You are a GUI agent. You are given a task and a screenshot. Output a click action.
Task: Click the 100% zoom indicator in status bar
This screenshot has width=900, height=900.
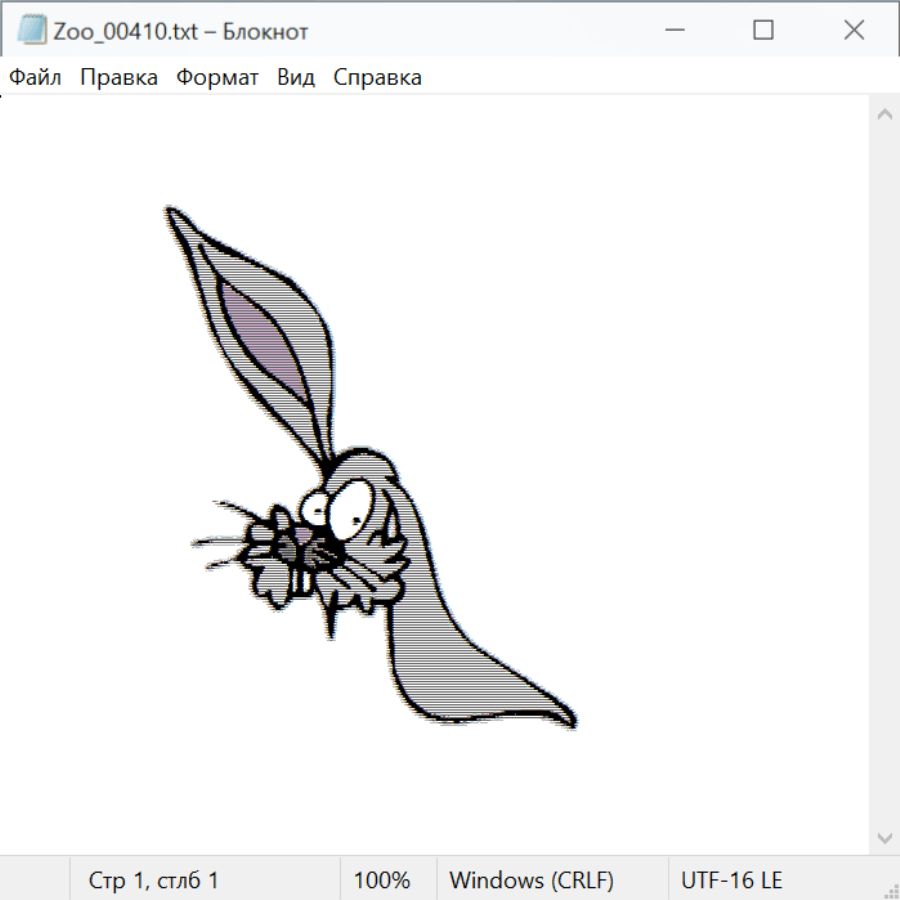[x=382, y=880]
